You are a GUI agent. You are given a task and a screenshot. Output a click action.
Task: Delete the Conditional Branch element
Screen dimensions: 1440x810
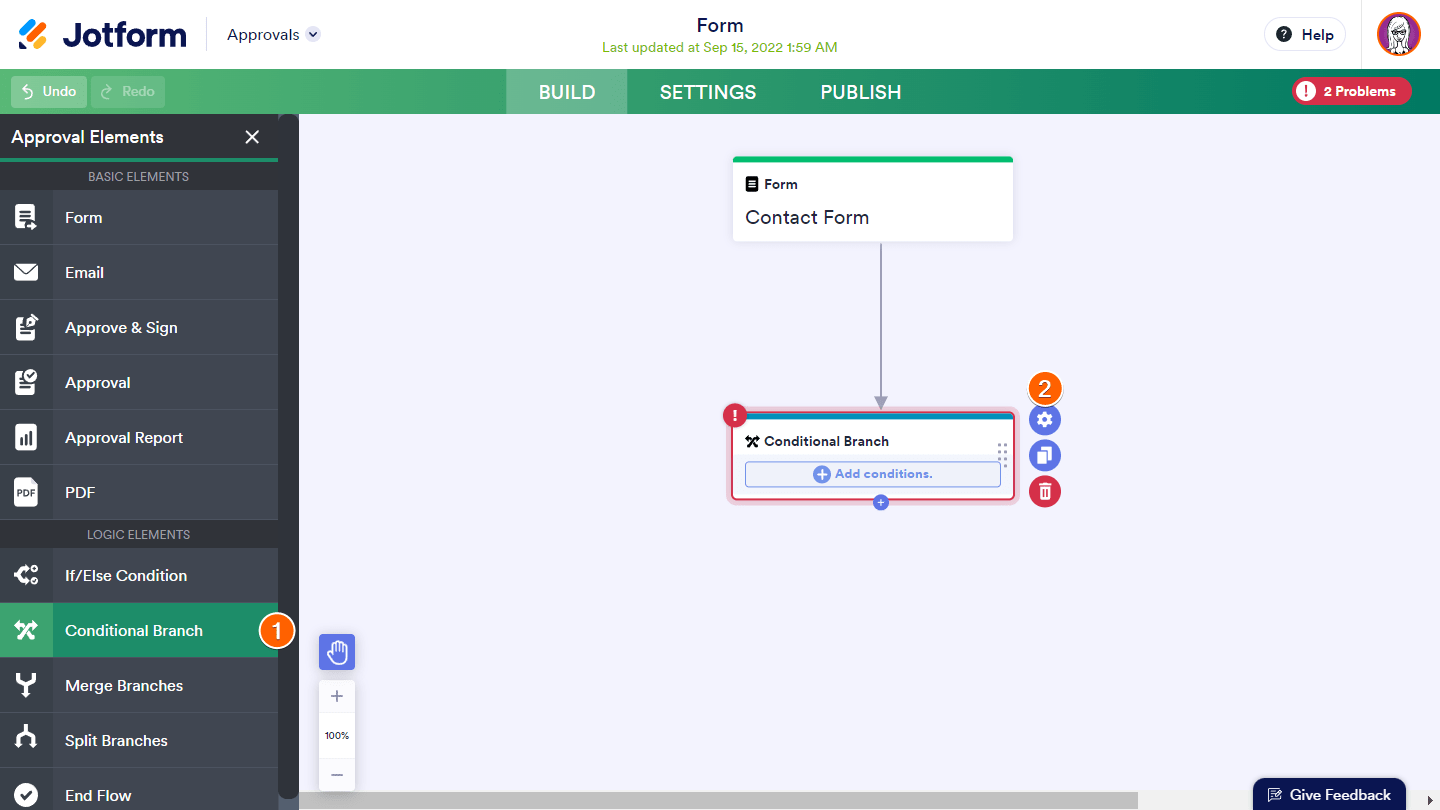(x=1045, y=491)
